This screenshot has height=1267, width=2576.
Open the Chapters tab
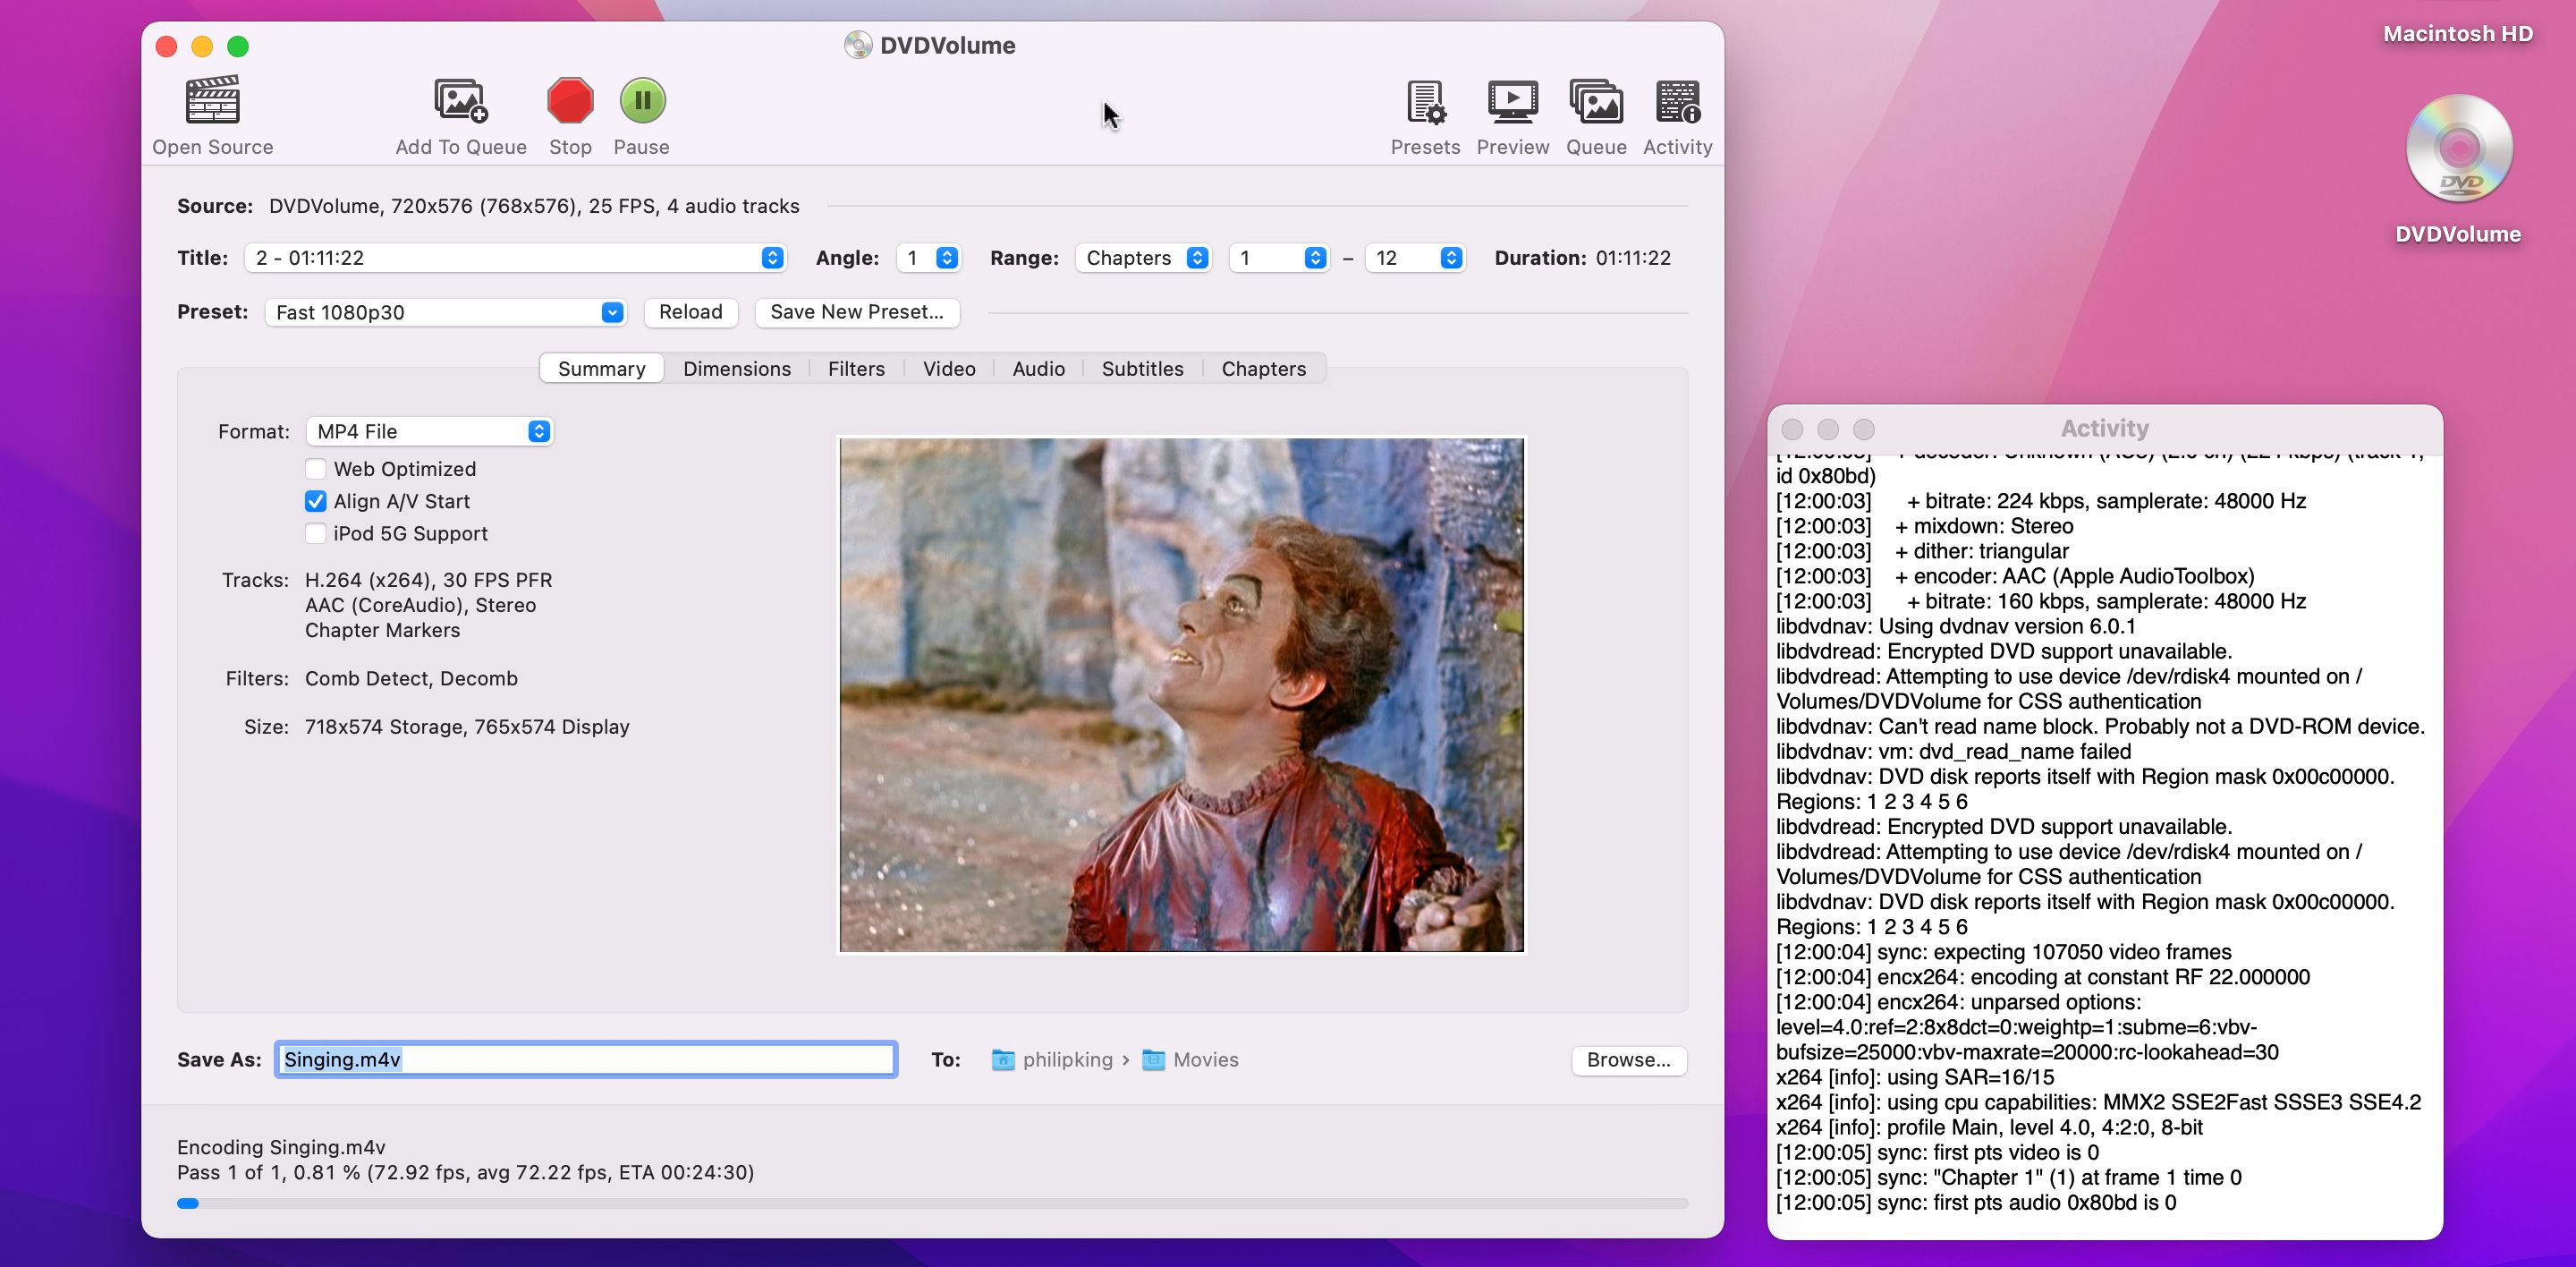[x=1263, y=368]
